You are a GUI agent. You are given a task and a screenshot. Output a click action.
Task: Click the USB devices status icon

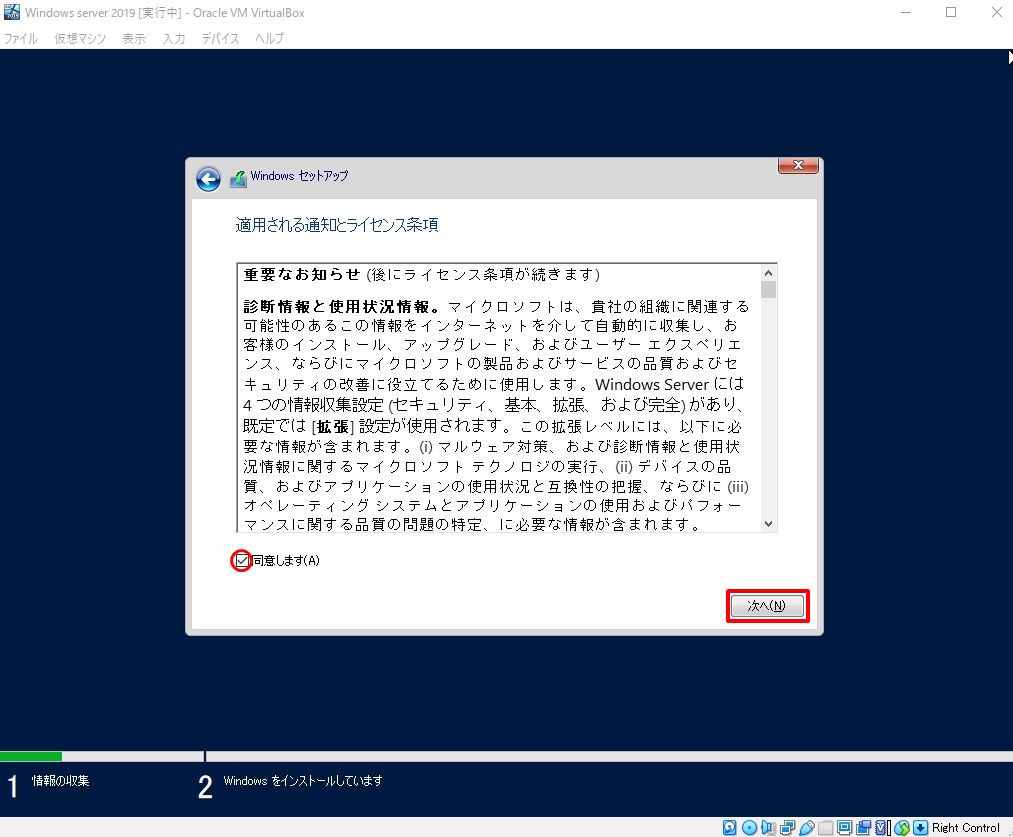(806, 827)
